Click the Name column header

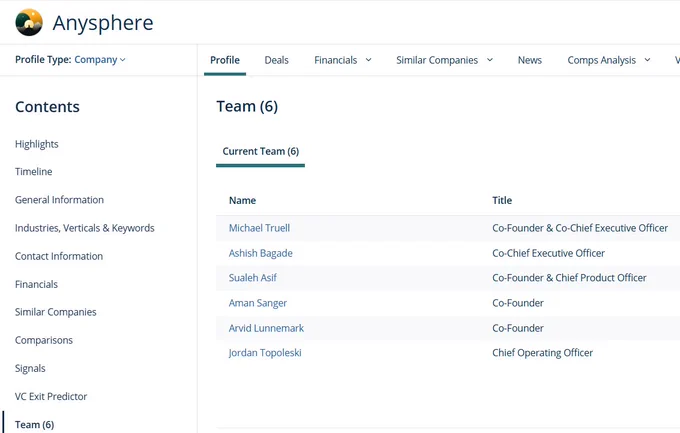pyautogui.click(x=242, y=200)
